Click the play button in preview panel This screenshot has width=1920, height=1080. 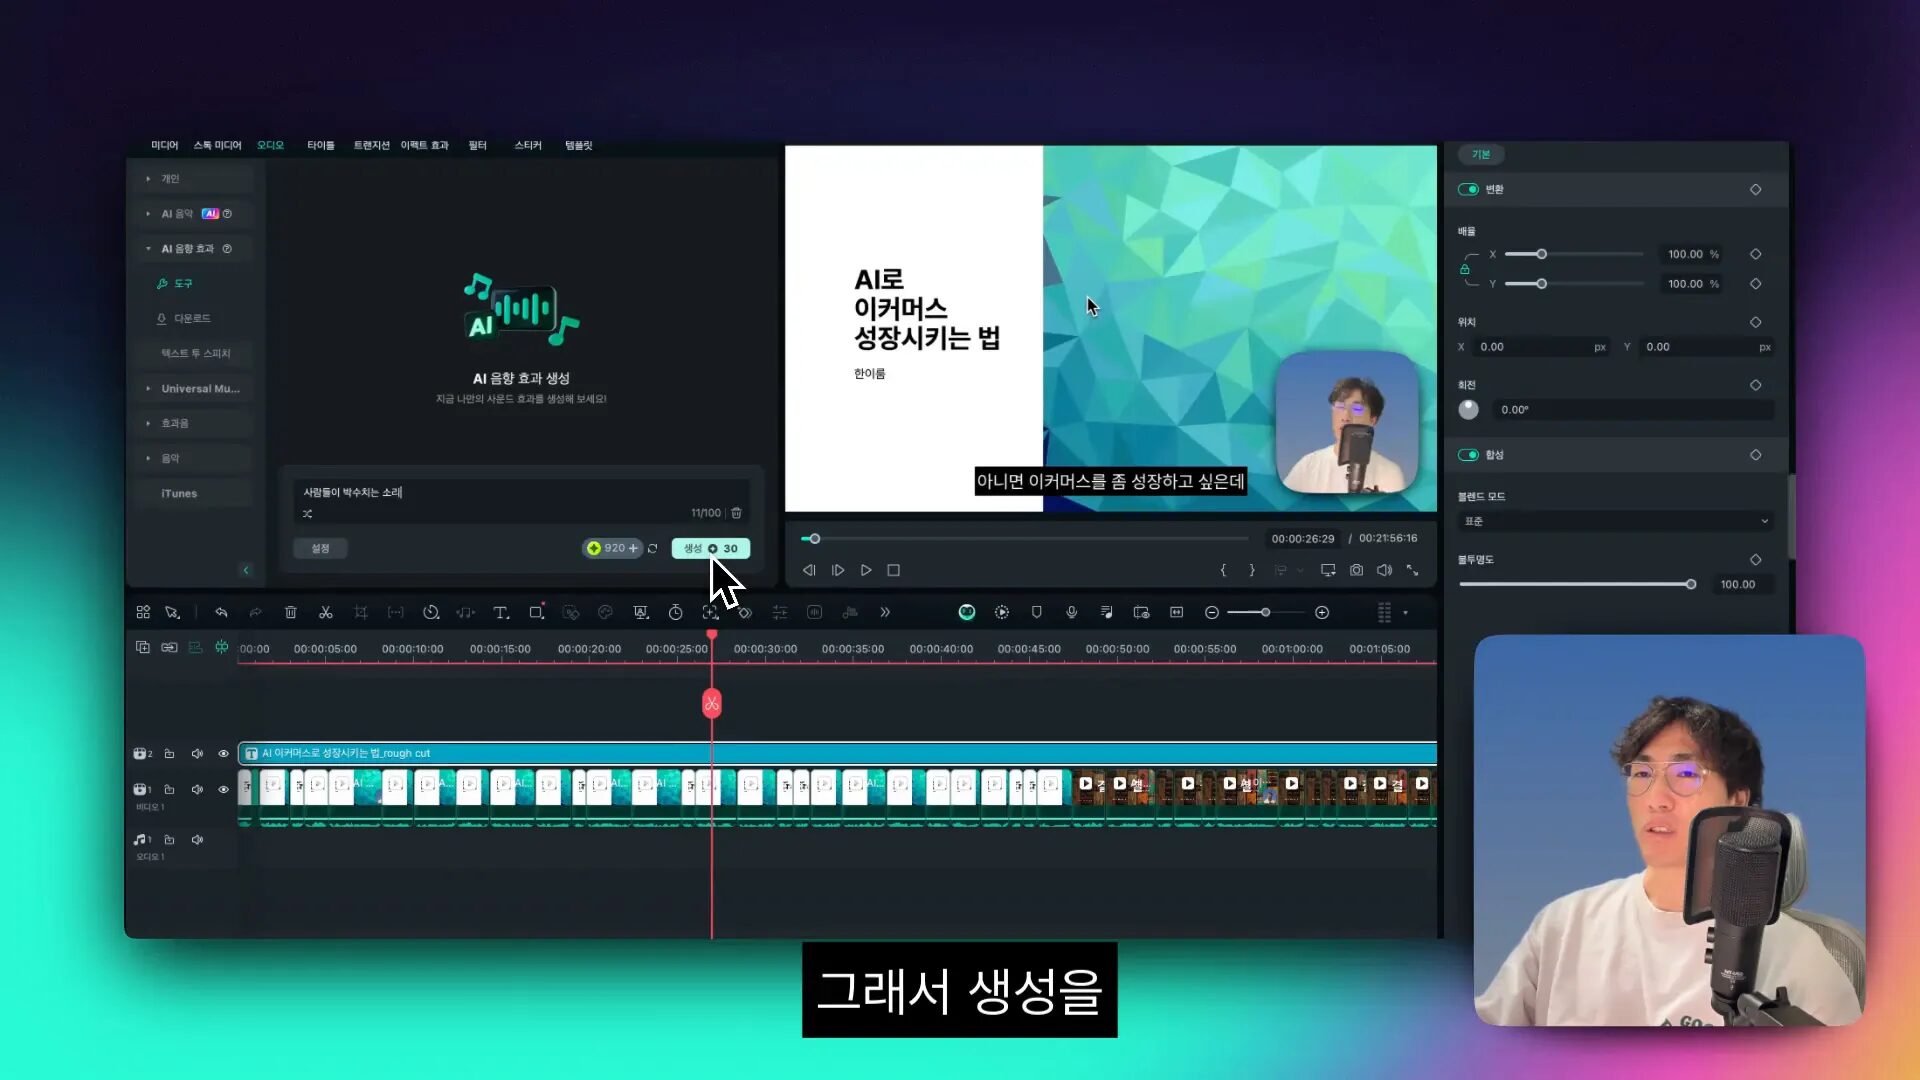pos(866,570)
